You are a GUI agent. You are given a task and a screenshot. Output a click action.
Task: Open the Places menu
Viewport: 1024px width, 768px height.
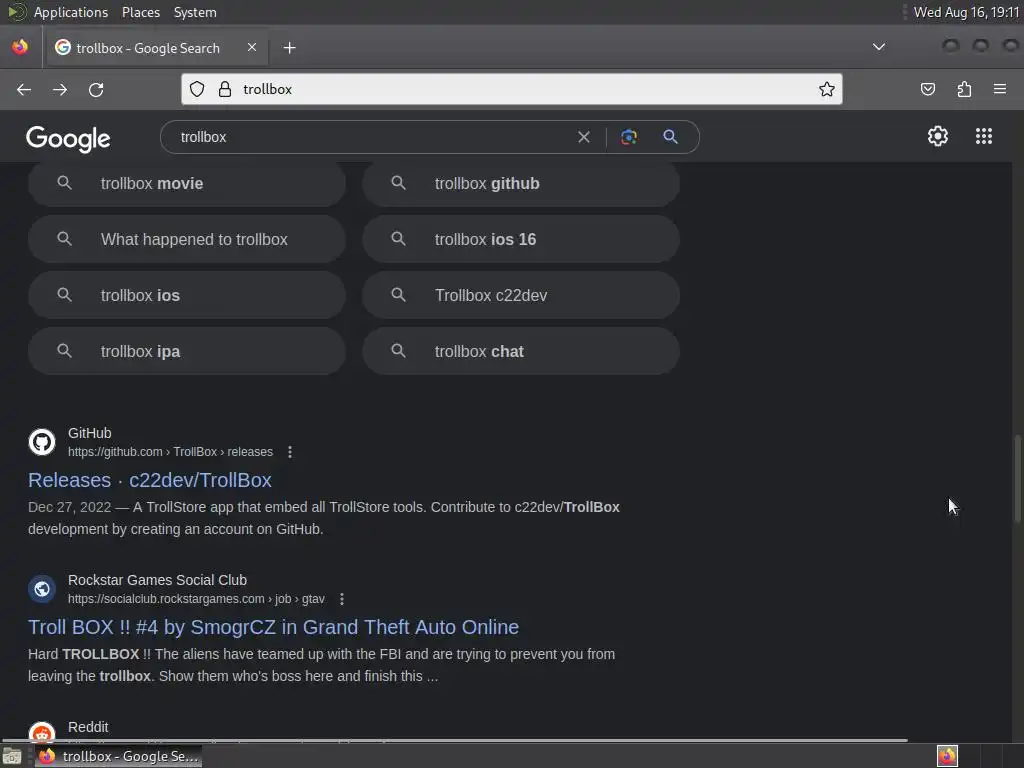click(x=140, y=12)
